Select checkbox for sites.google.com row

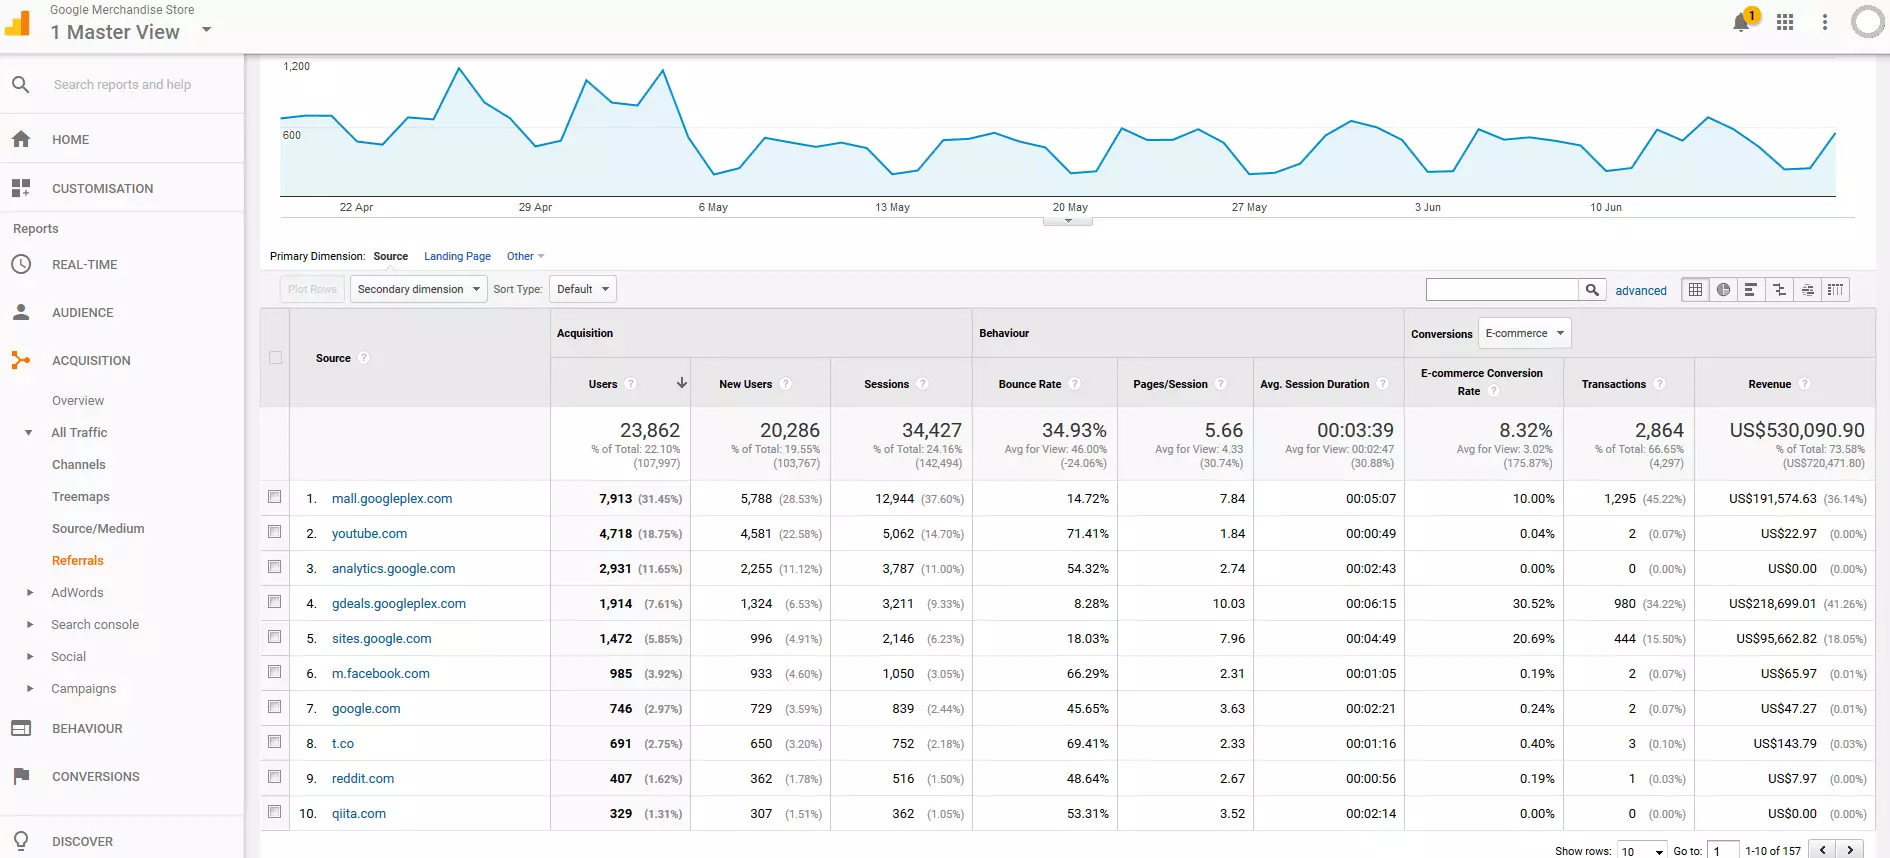click(x=275, y=637)
